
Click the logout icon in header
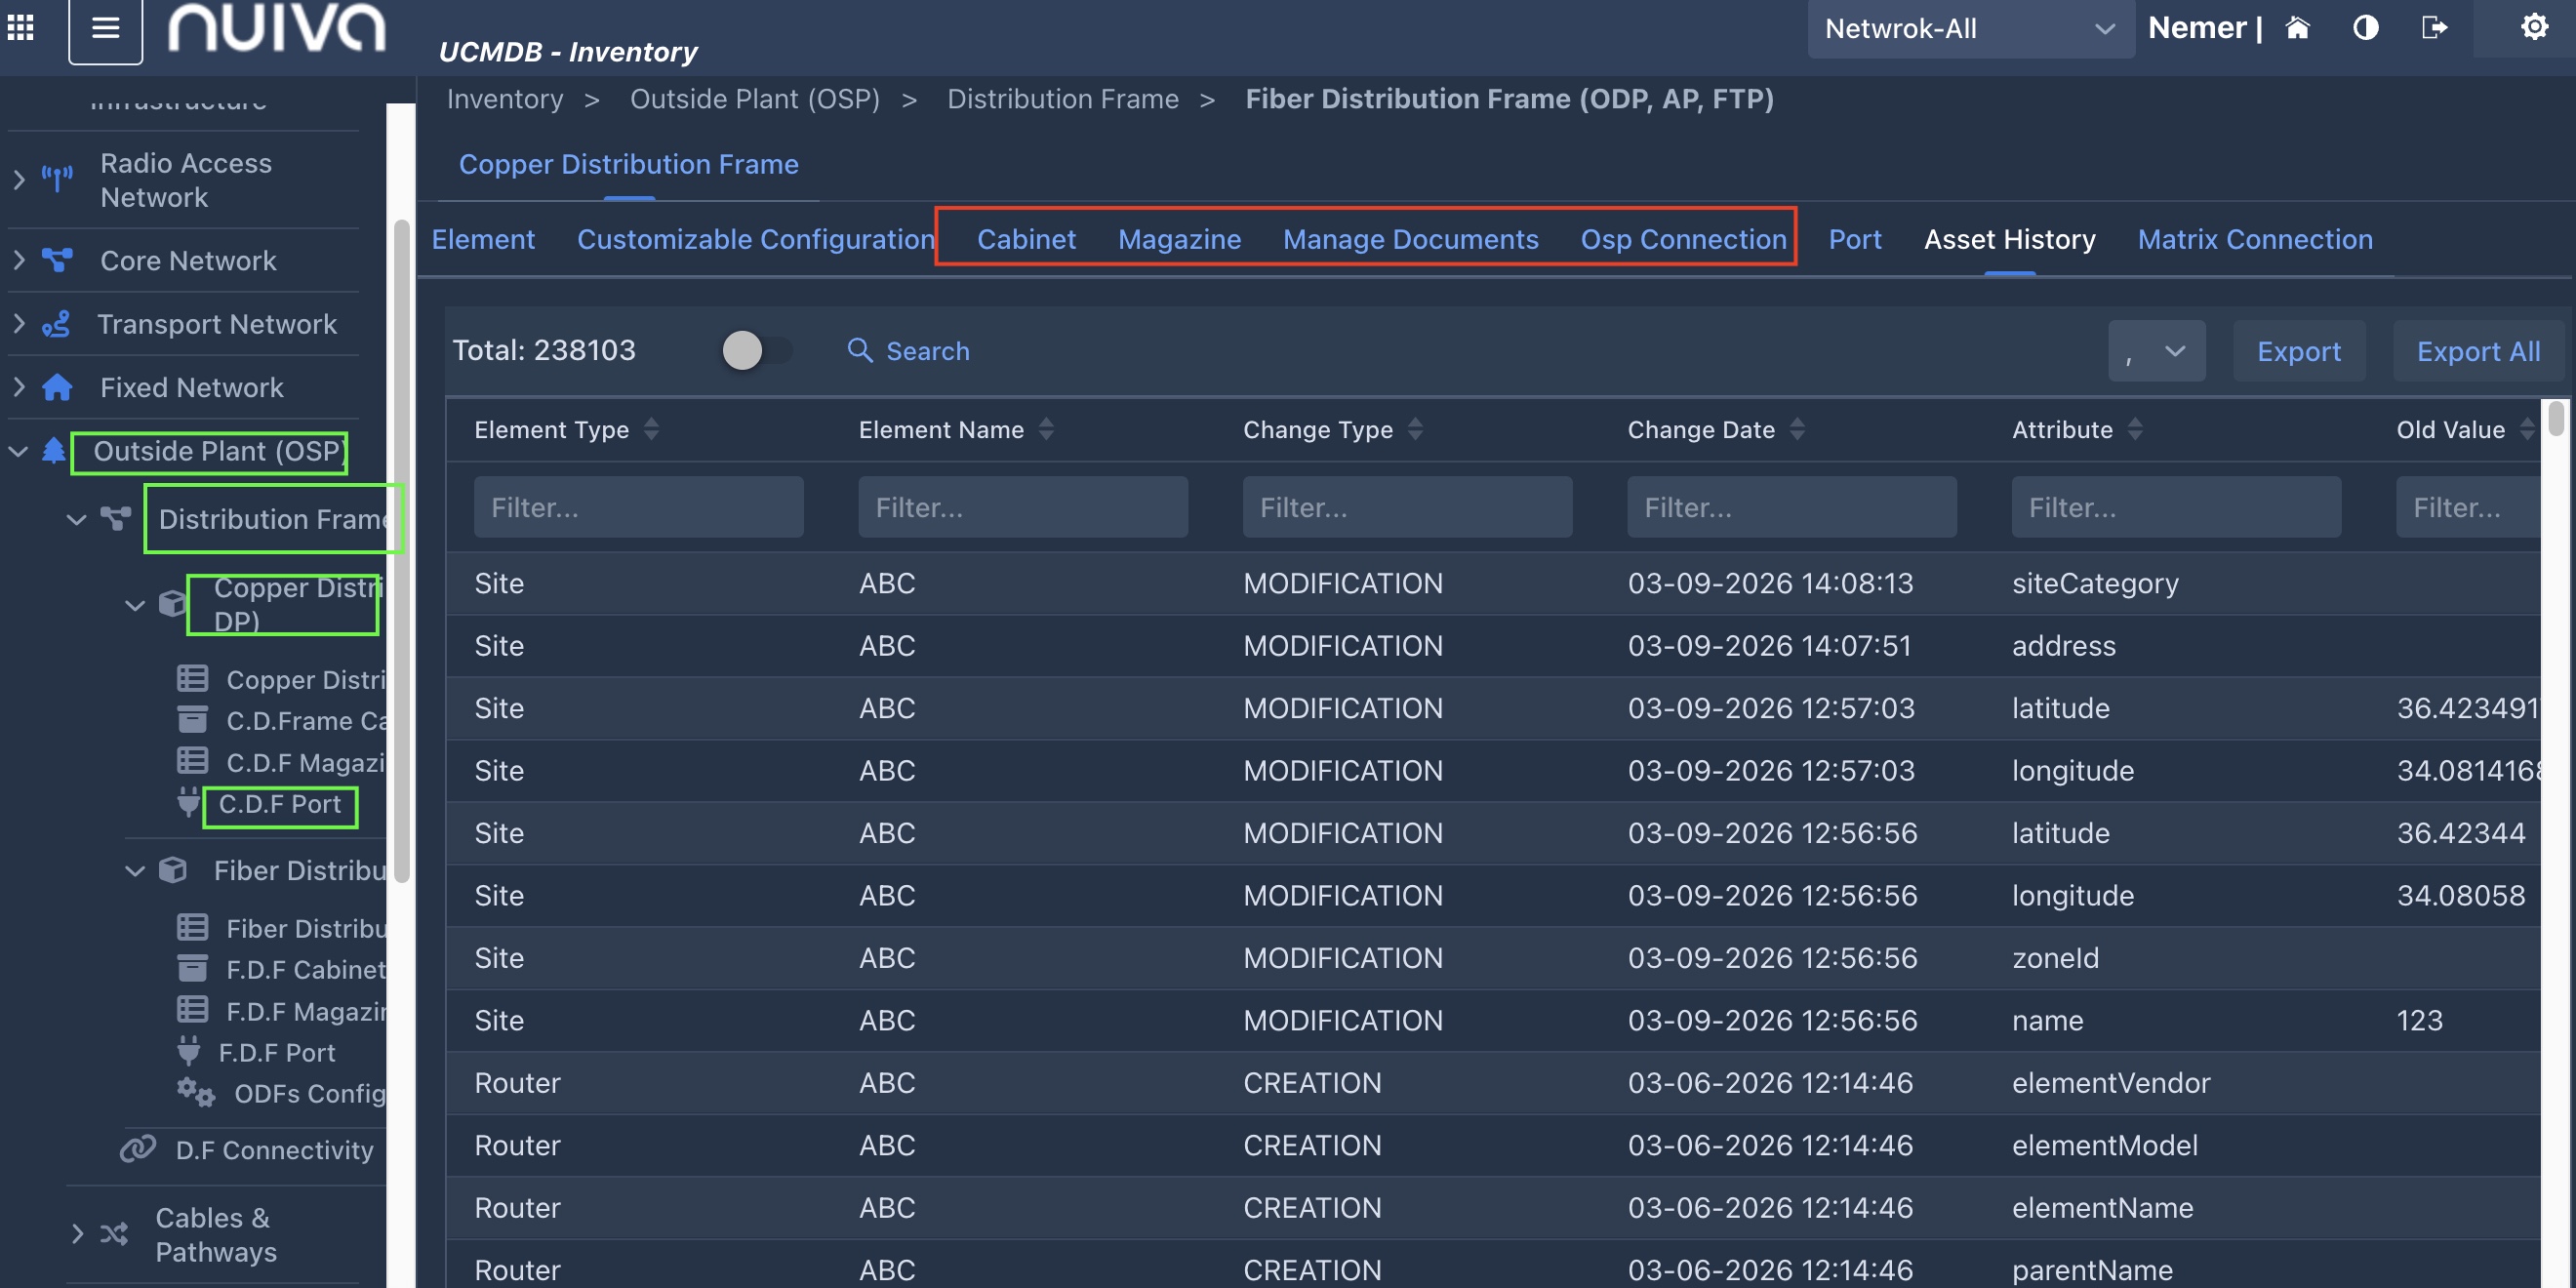pyautogui.click(x=2434, y=28)
